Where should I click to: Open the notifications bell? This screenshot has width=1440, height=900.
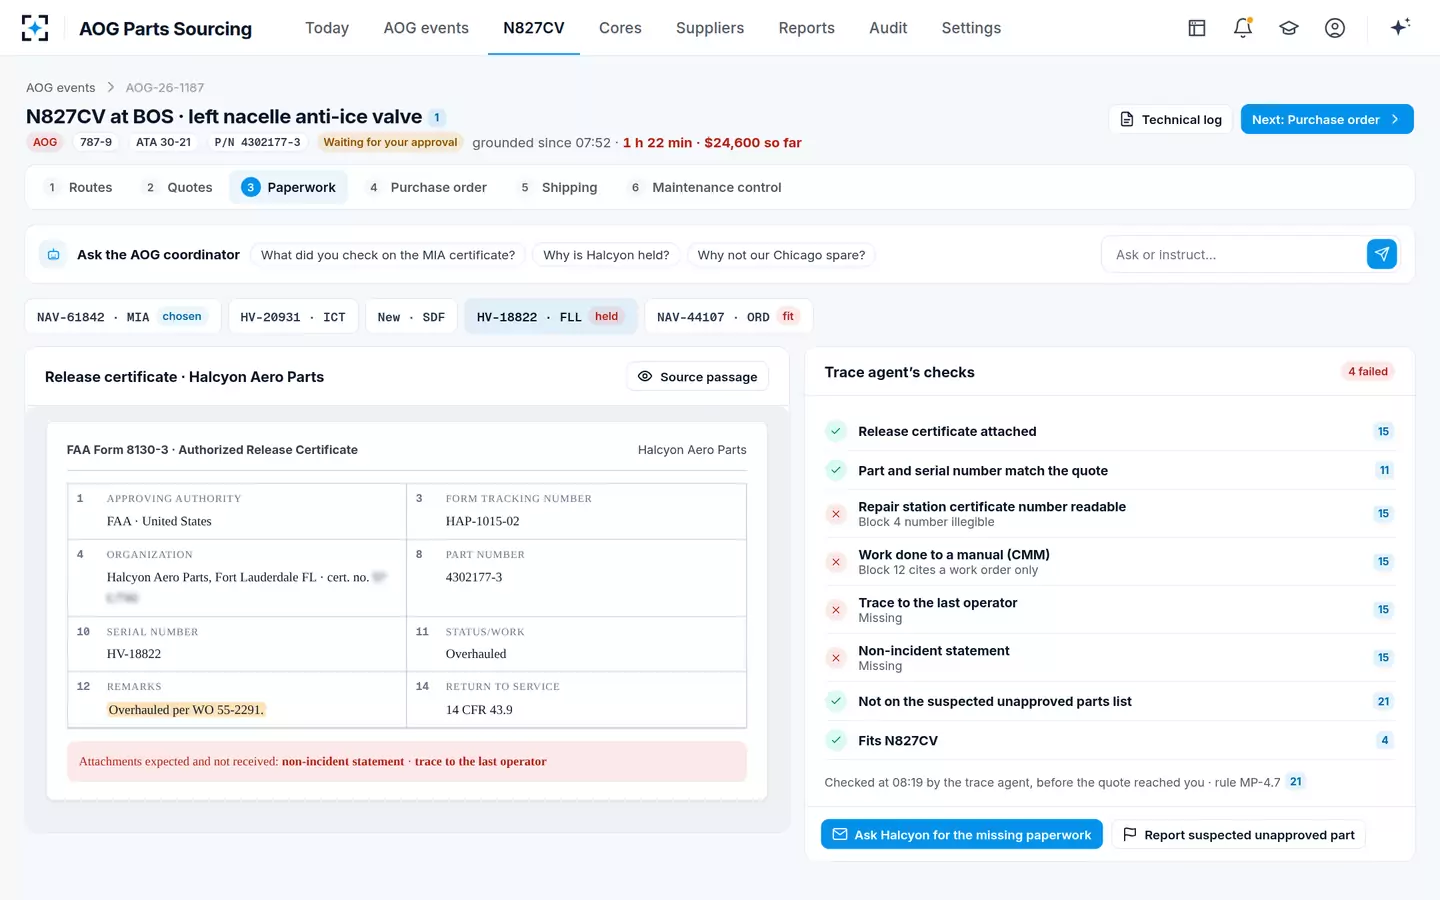tap(1243, 28)
